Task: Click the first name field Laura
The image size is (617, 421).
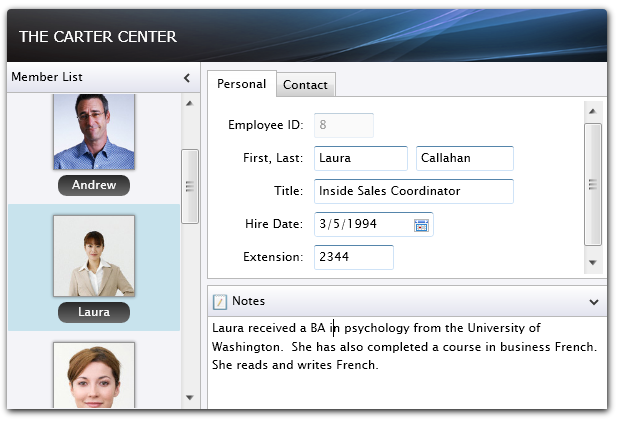Action: (x=360, y=158)
